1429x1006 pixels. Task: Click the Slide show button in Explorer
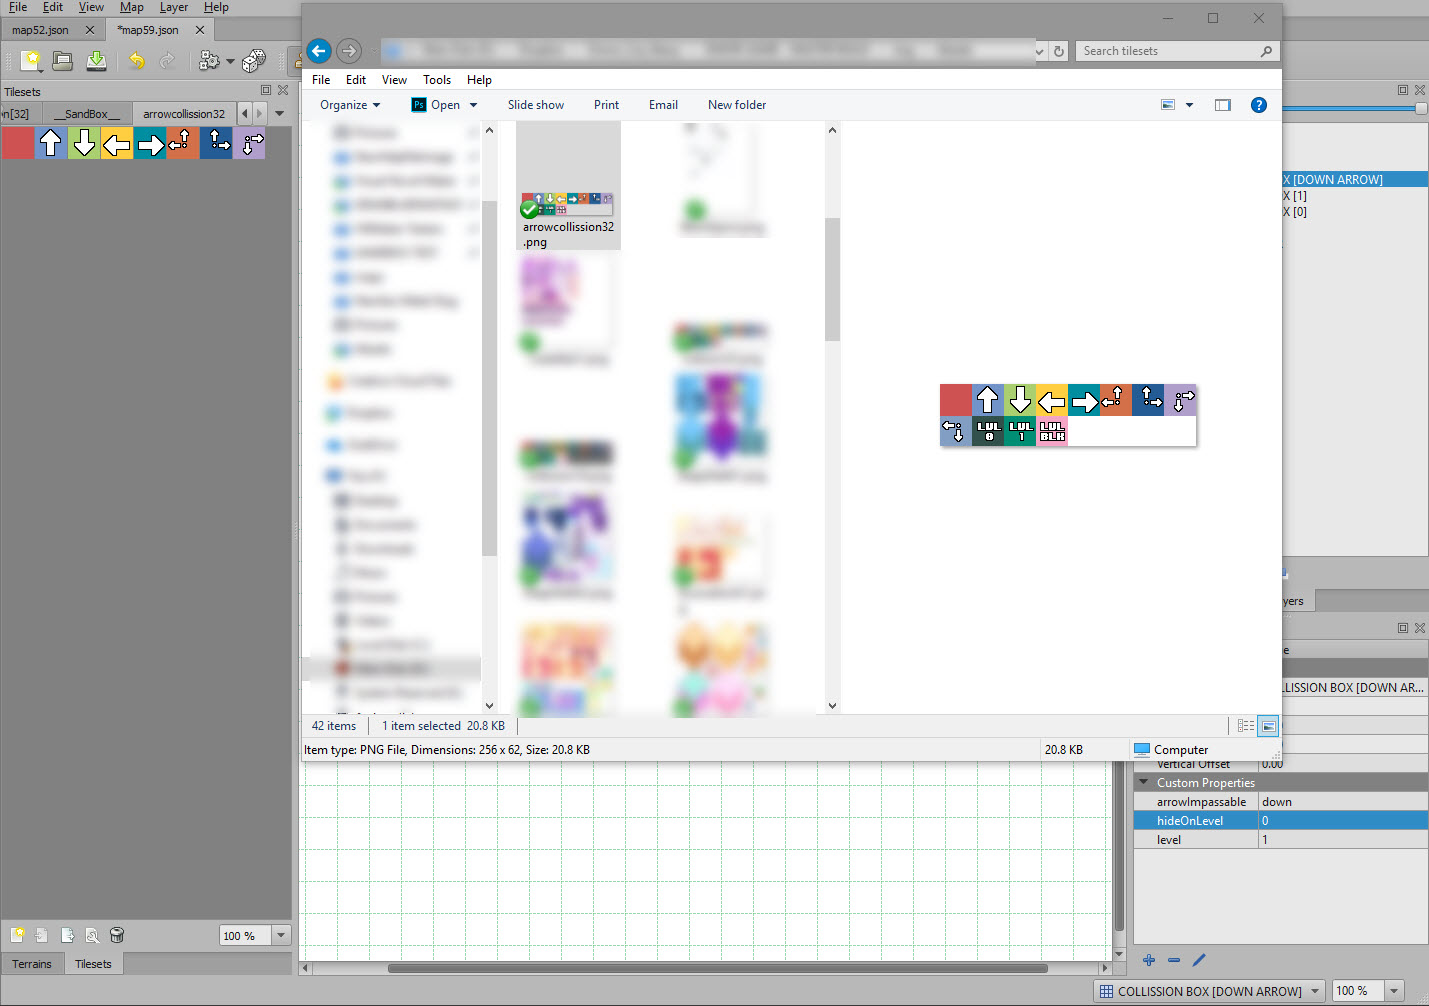tap(536, 105)
